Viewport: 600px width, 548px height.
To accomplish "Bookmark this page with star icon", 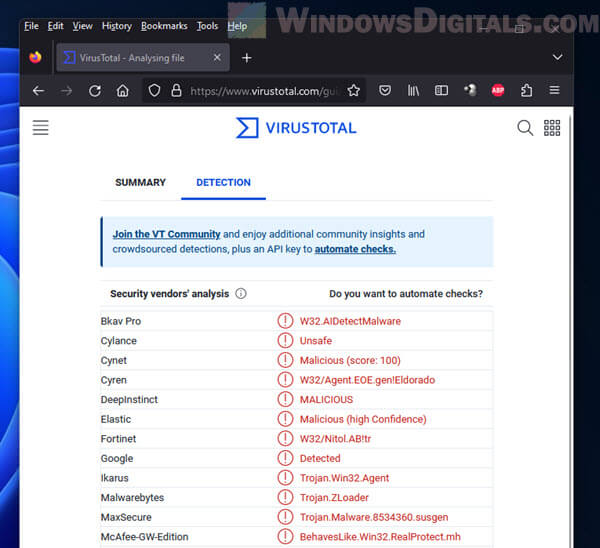I will coord(354,91).
